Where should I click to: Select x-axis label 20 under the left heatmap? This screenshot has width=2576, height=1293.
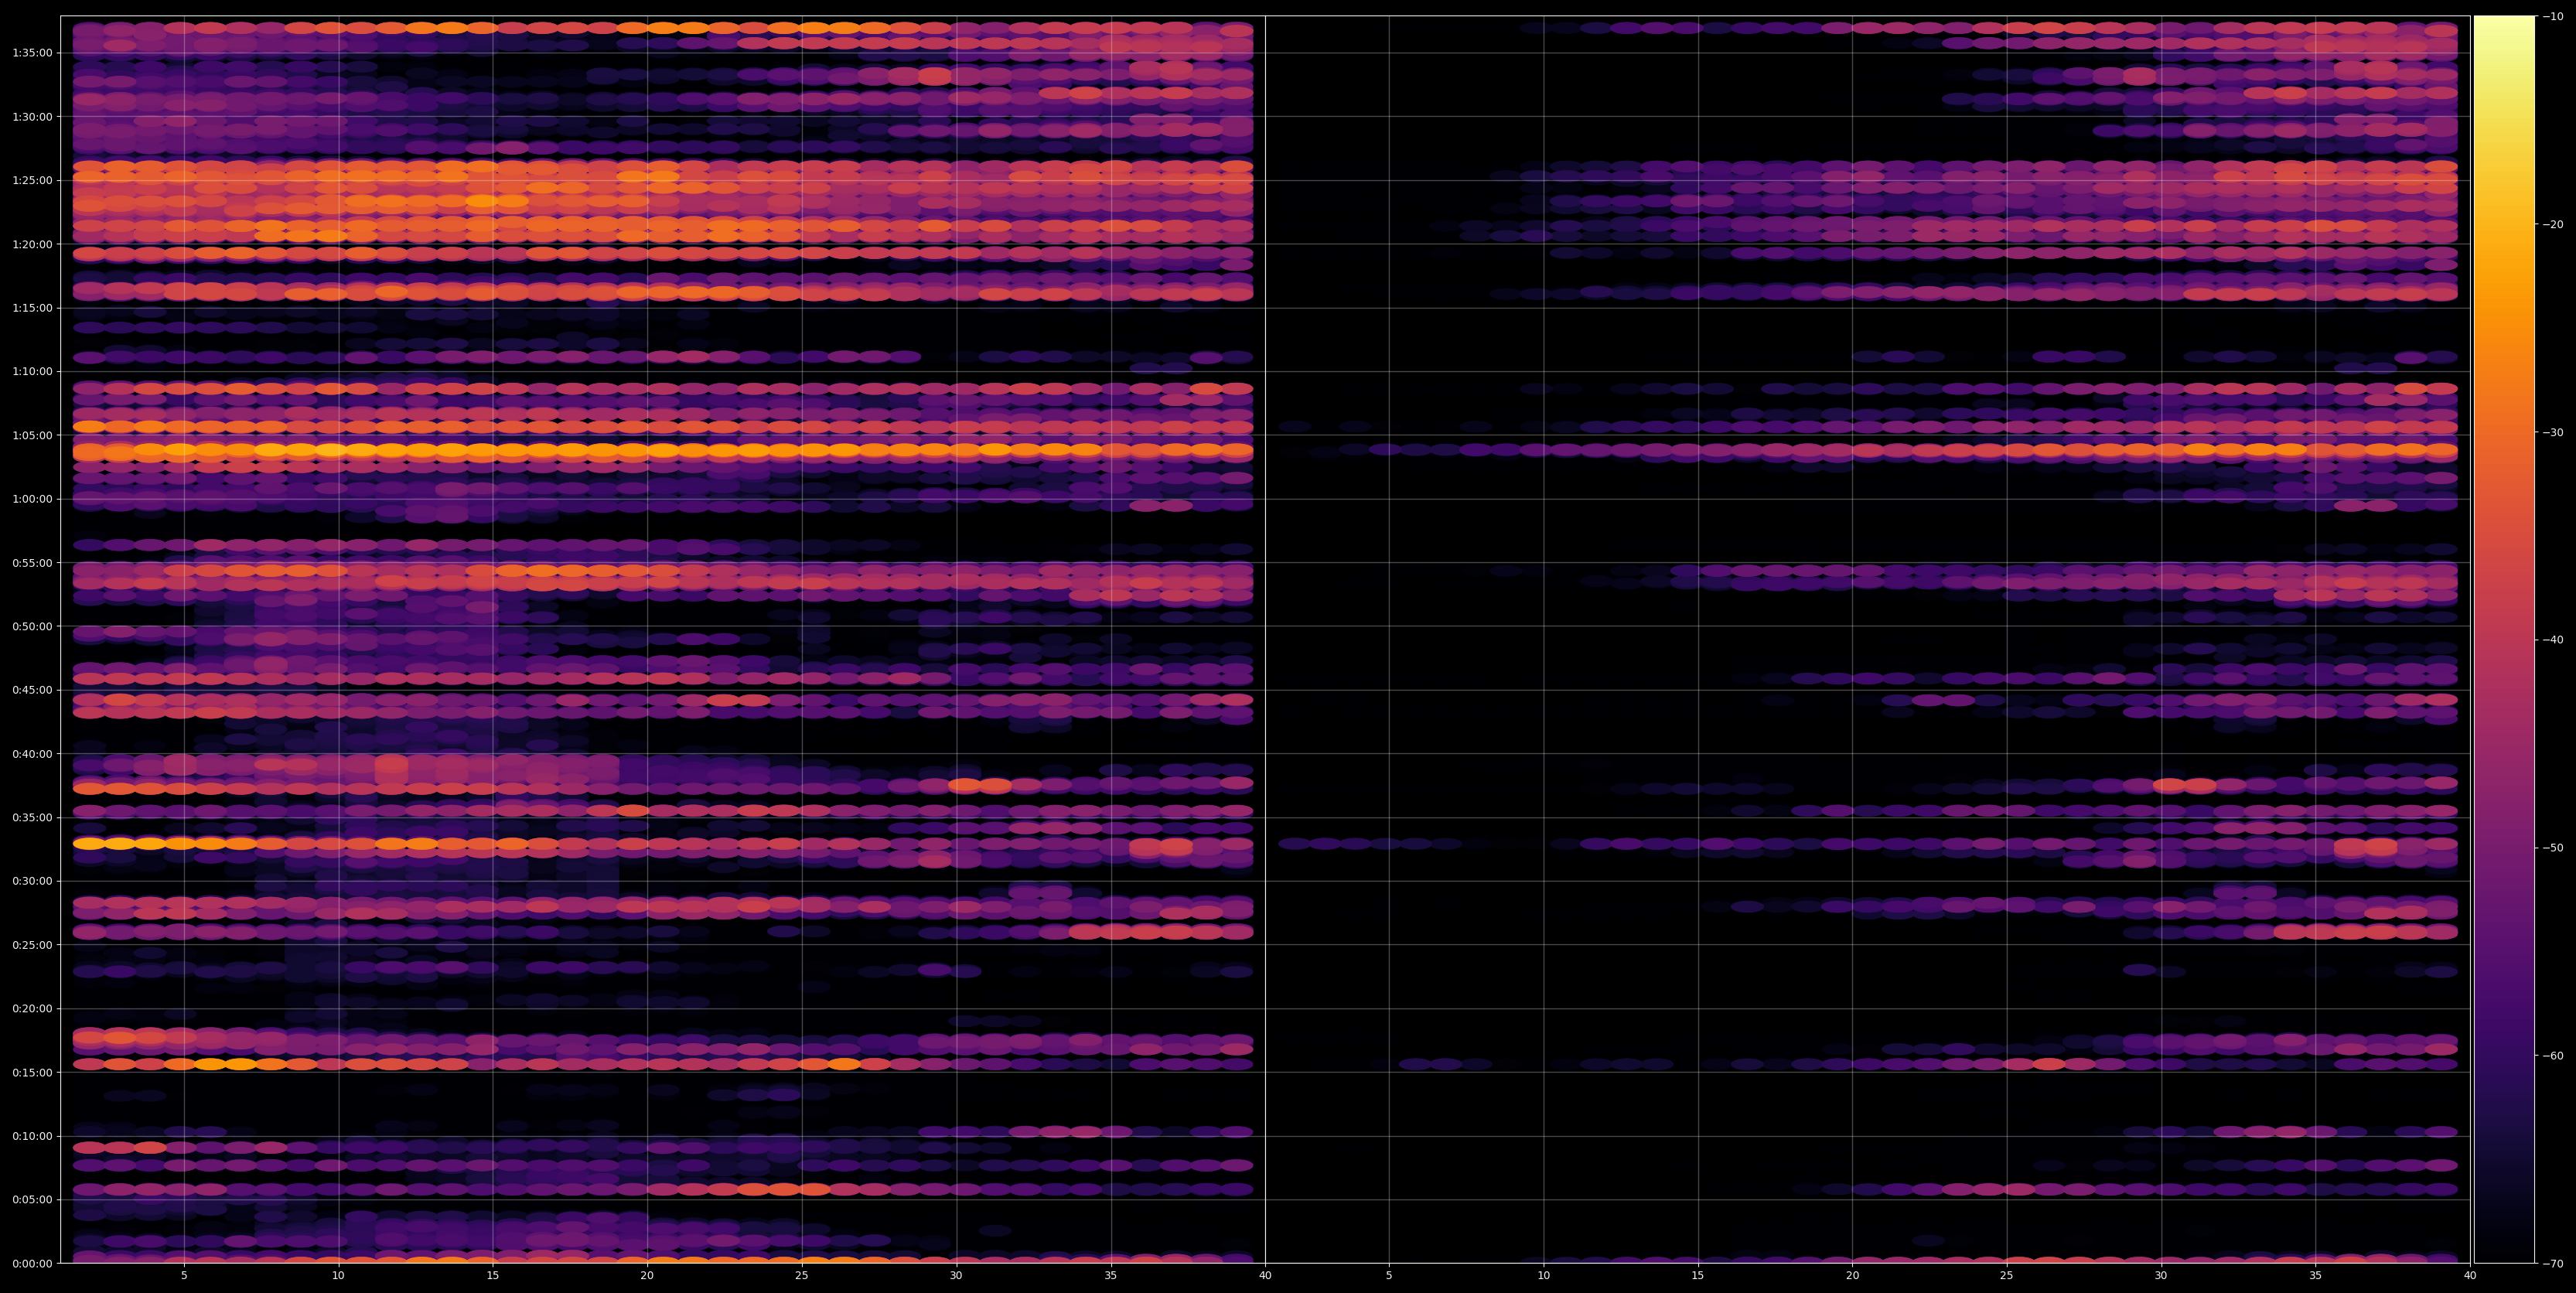[647, 1276]
